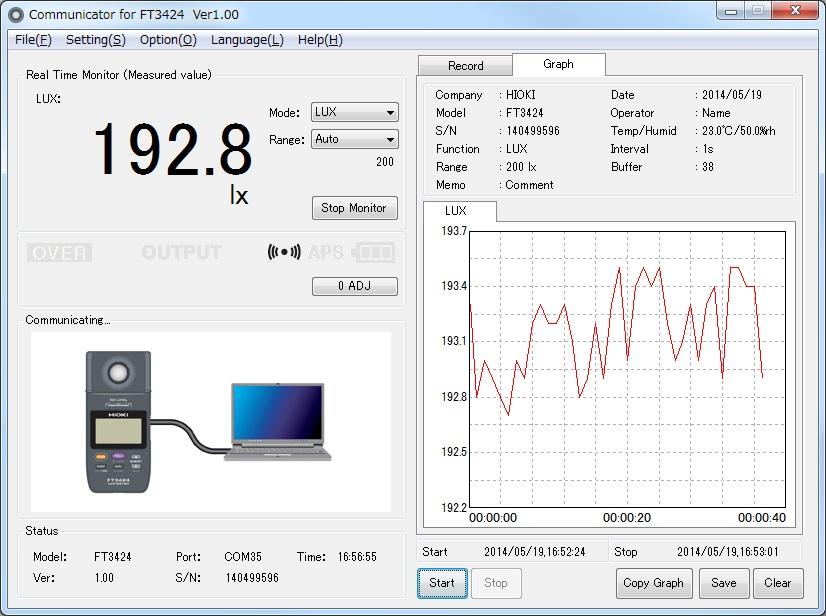
Task: Open the Option menu
Action: [x=168, y=40]
